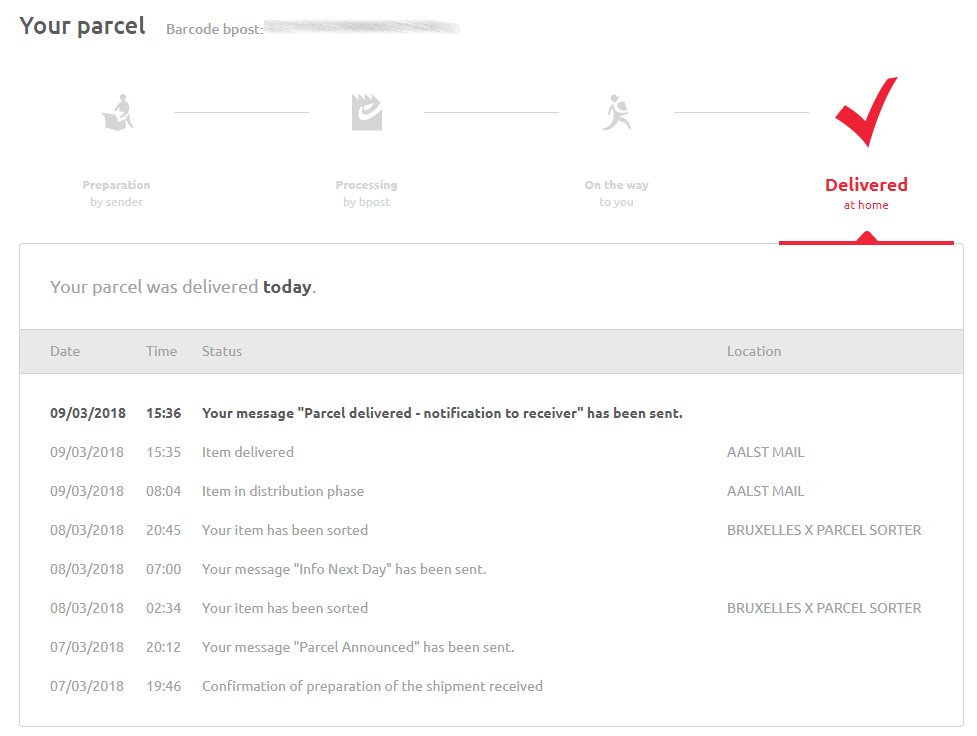The width and height of the screenshot is (977, 736).
Task: Click AALST MAIL location for distribution phase
Action: coord(766,491)
